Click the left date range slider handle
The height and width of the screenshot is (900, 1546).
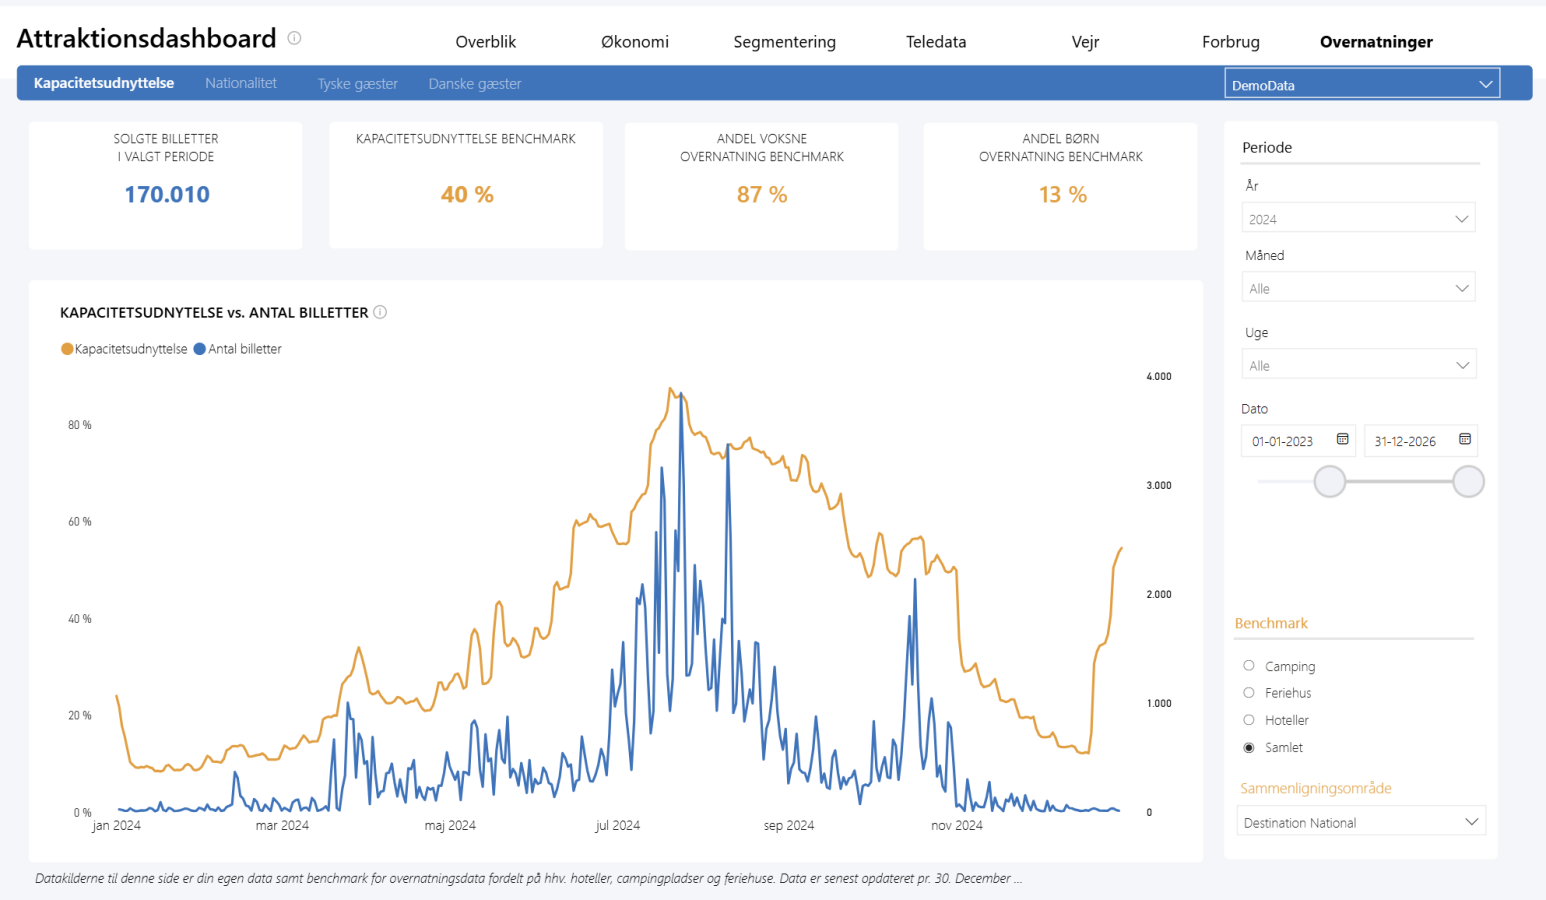(x=1329, y=481)
